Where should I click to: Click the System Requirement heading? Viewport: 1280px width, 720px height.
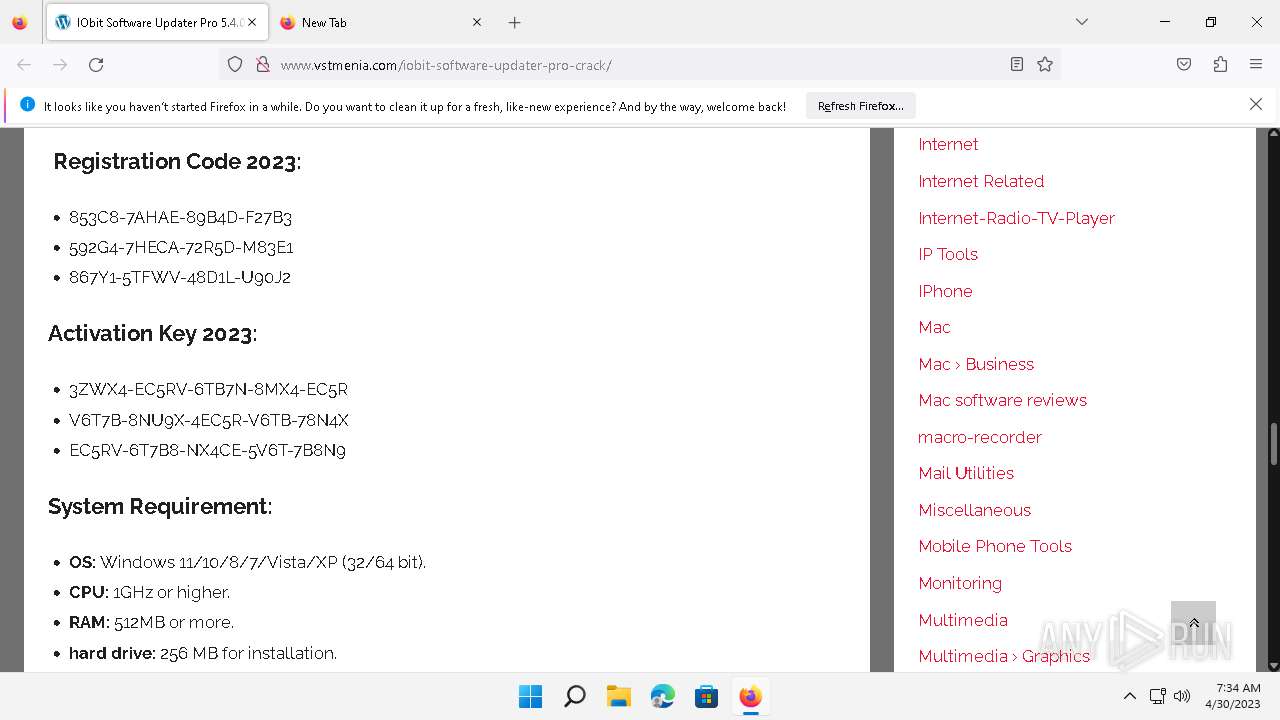pyautogui.click(x=160, y=506)
